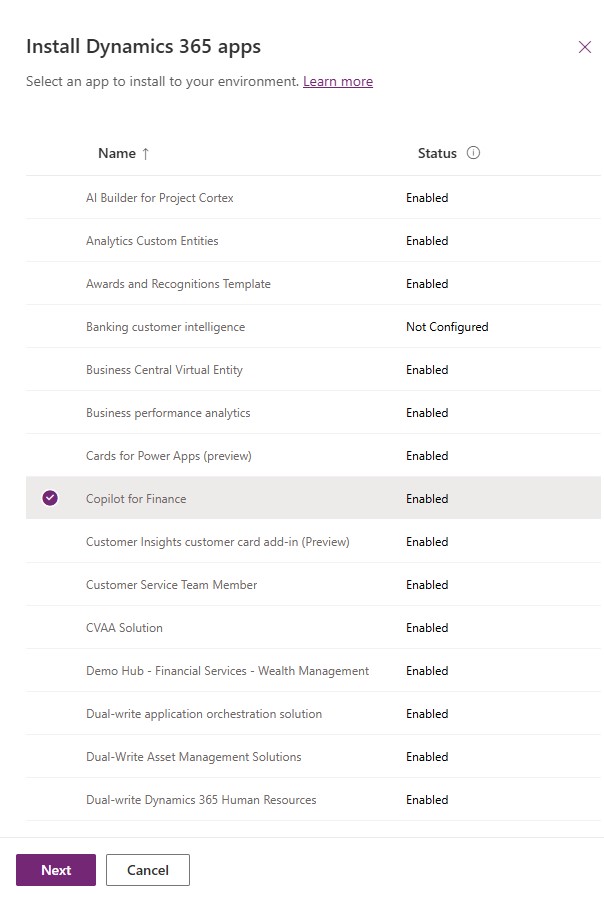The image size is (604, 902).
Task: Select AI Builder for Project Cortex row
Action: (x=314, y=197)
